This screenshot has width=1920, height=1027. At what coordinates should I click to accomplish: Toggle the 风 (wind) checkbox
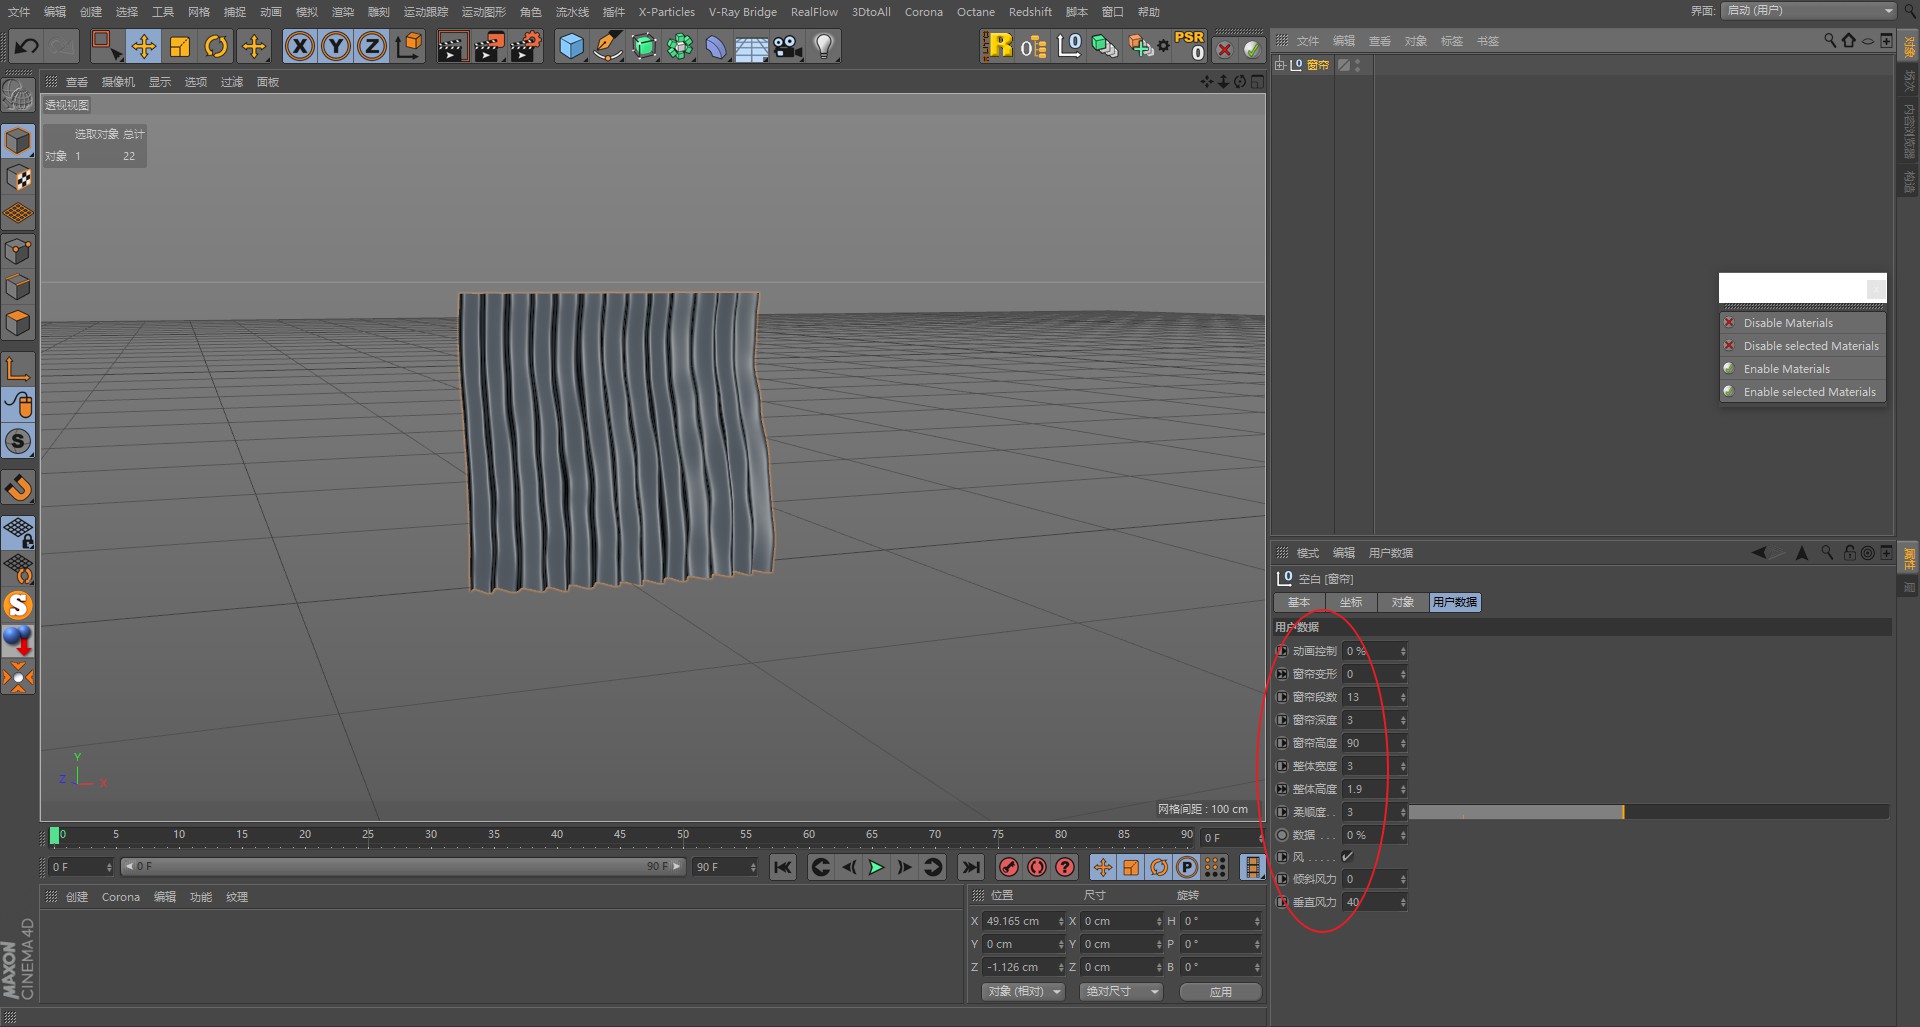(x=1347, y=857)
